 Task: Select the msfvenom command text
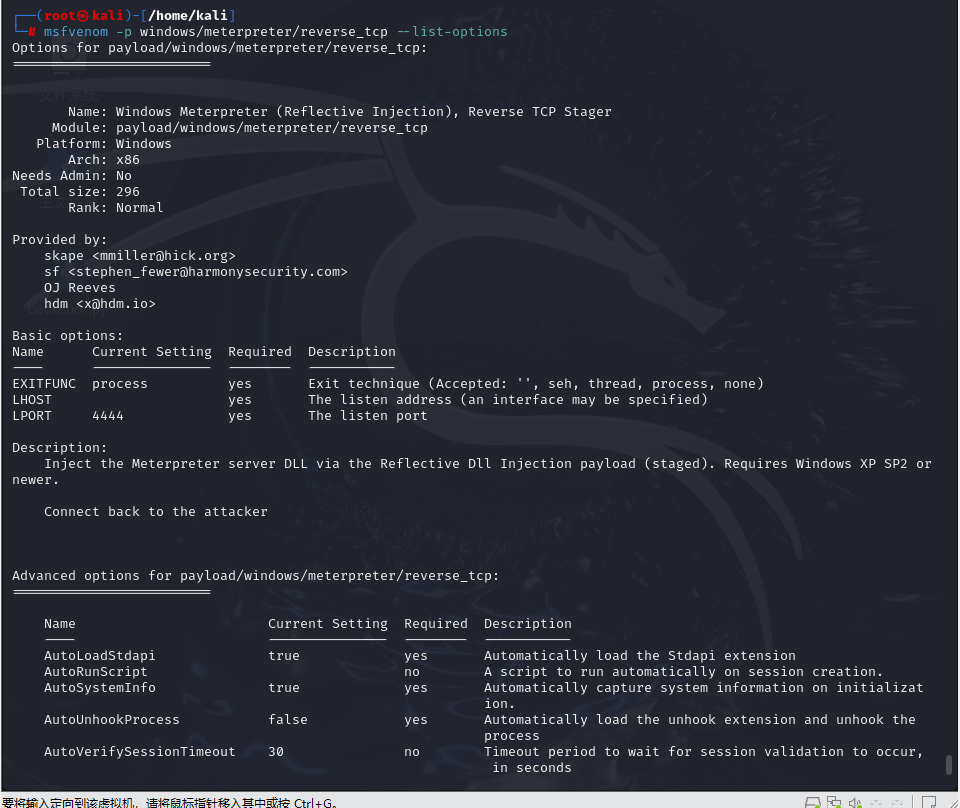click(x=75, y=31)
